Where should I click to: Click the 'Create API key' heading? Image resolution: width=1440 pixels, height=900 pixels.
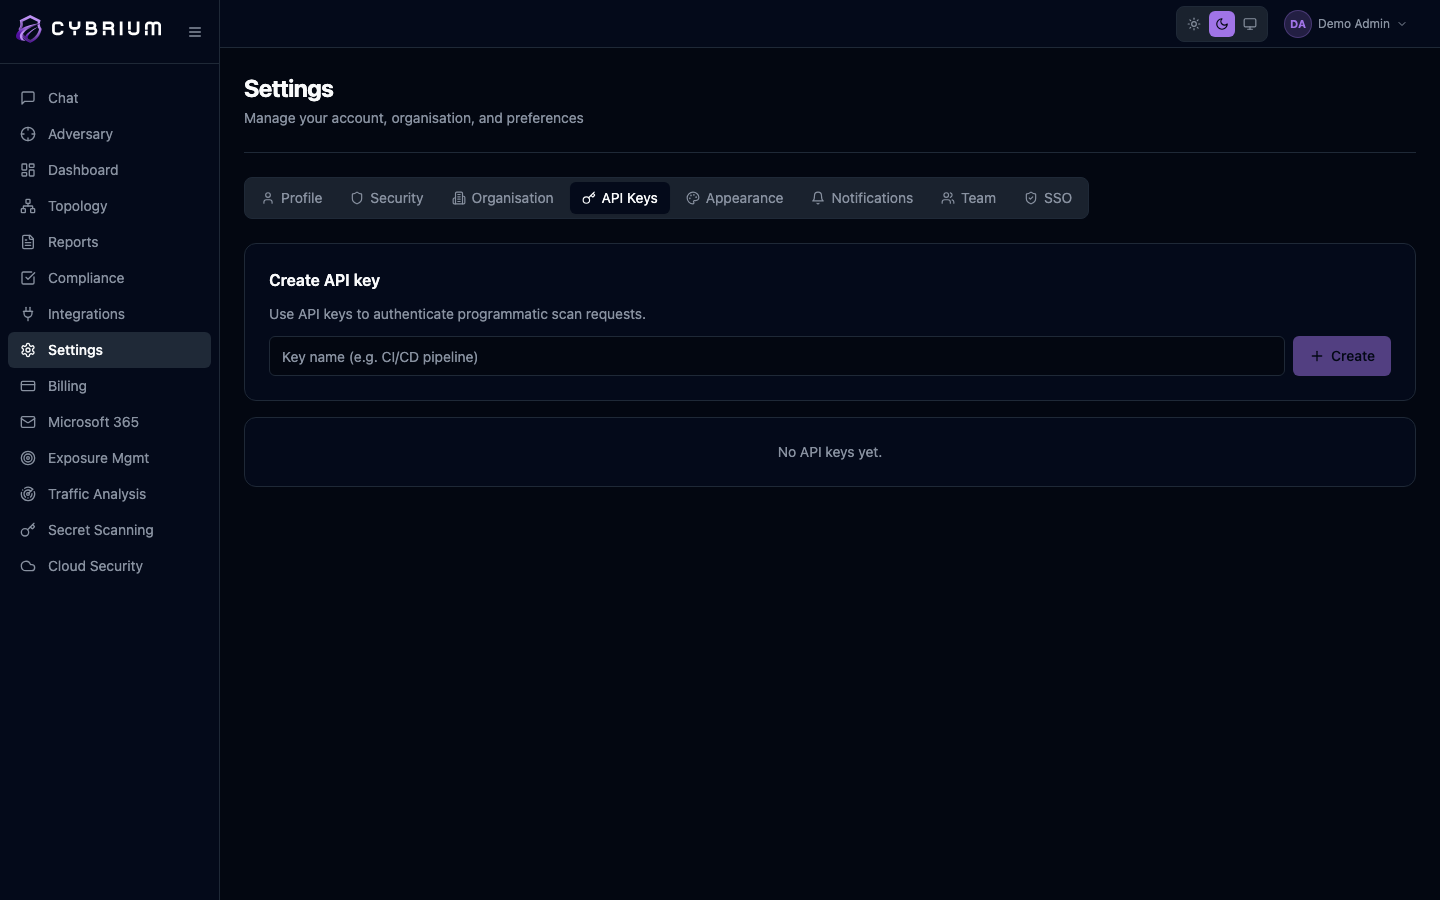[x=324, y=280]
